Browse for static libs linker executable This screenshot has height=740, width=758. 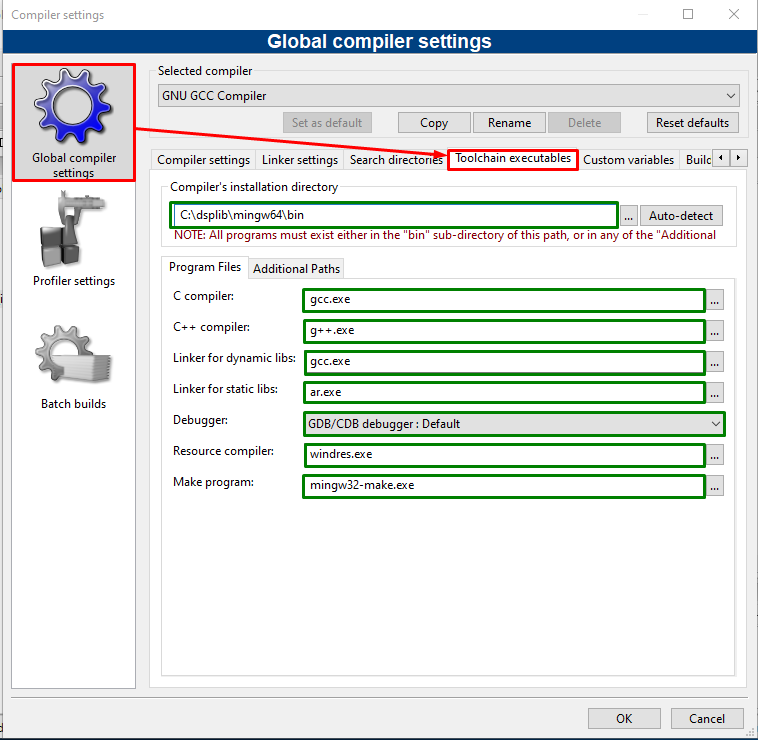(715, 393)
